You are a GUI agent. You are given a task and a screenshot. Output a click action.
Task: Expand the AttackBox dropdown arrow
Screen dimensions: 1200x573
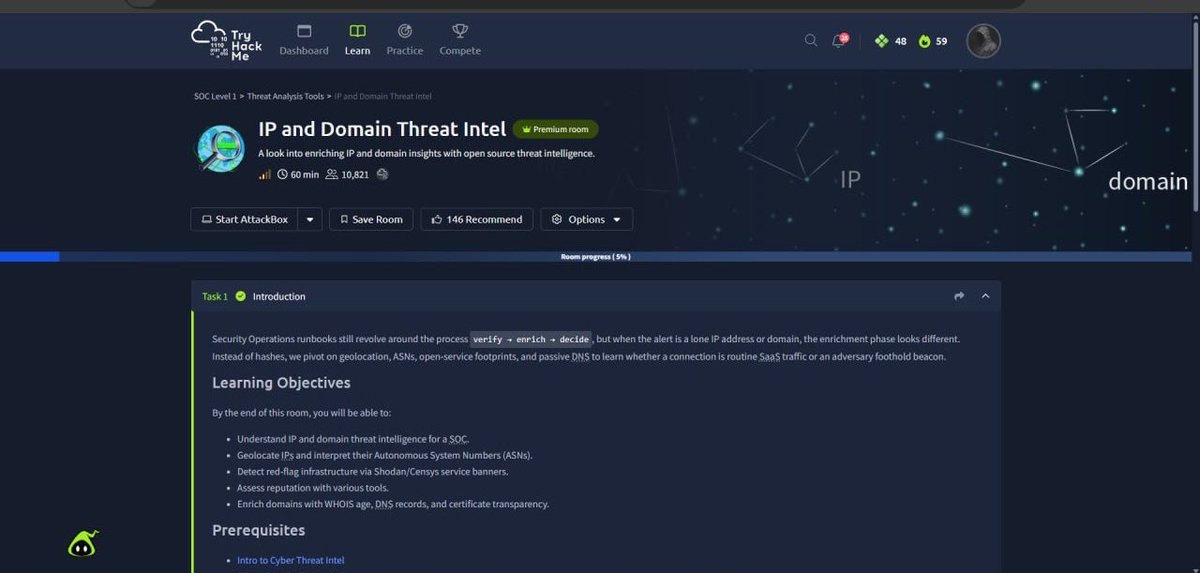point(310,219)
